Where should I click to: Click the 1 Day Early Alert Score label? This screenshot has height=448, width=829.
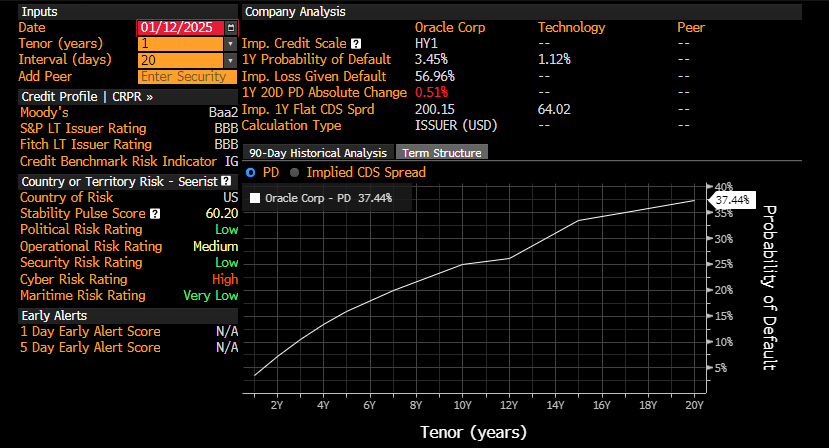90,332
